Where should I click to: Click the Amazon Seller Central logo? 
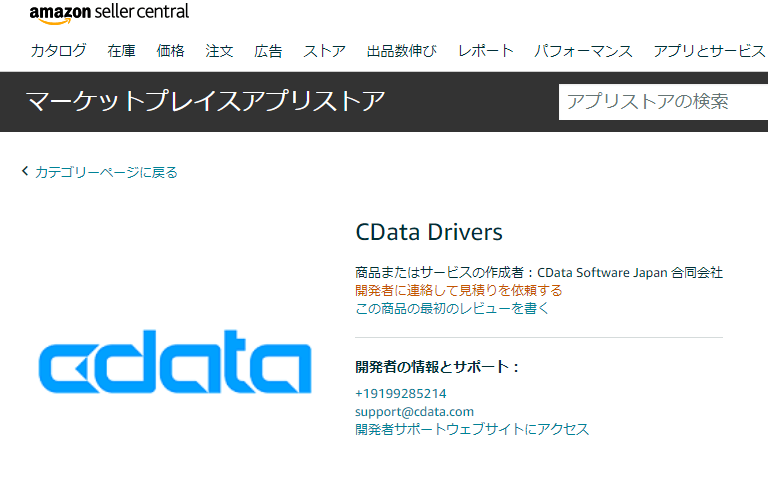[109, 13]
